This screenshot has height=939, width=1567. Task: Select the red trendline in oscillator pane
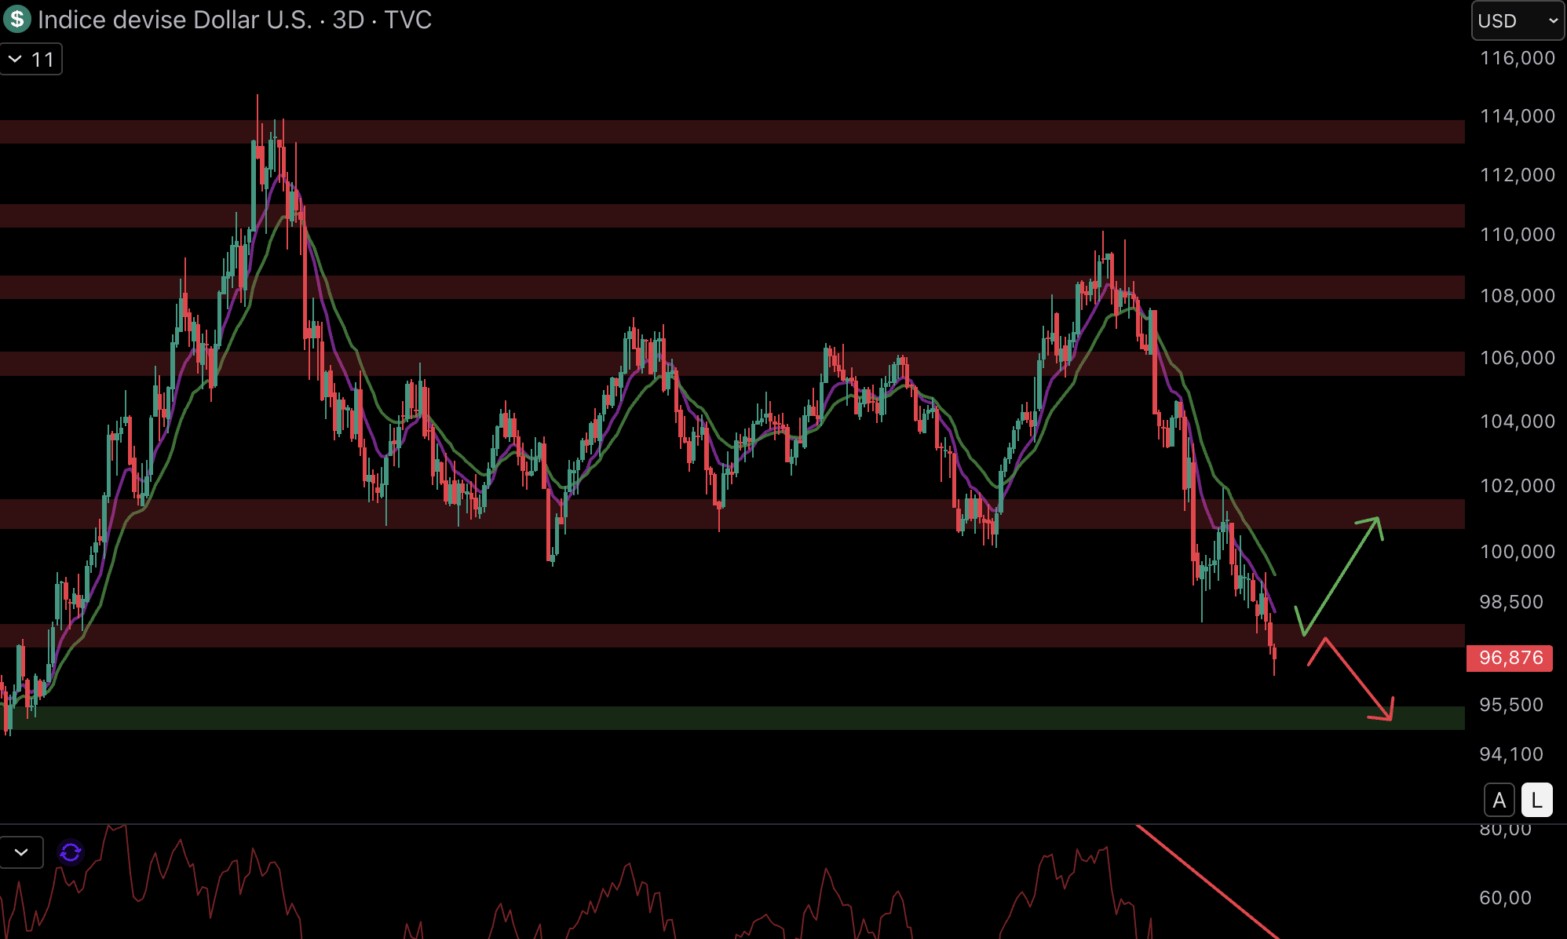pos(1207,881)
